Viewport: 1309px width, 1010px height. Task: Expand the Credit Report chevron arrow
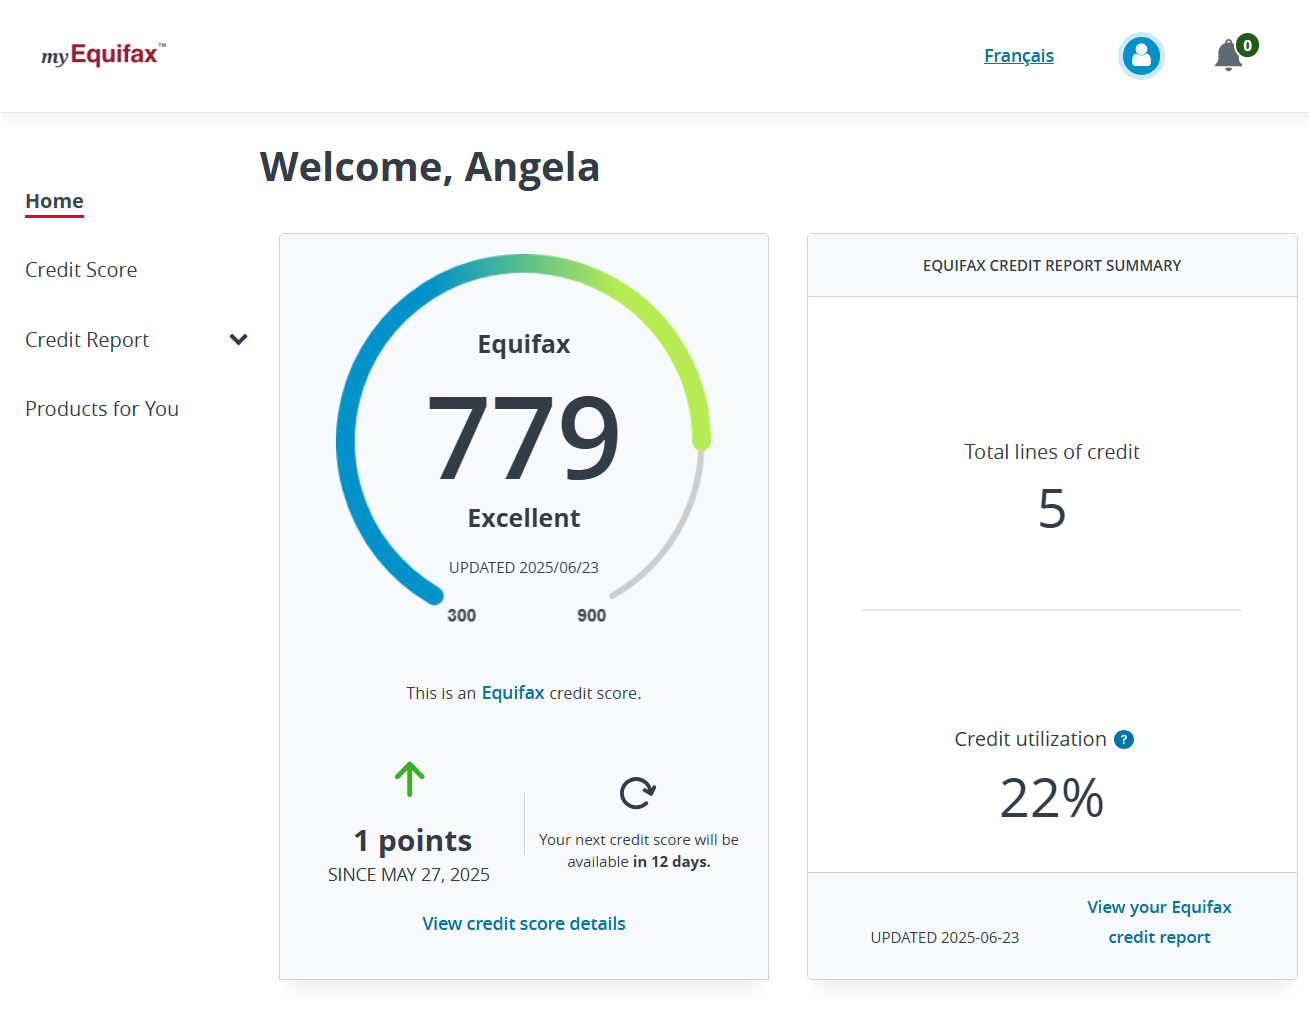click(x=238, y=340)
